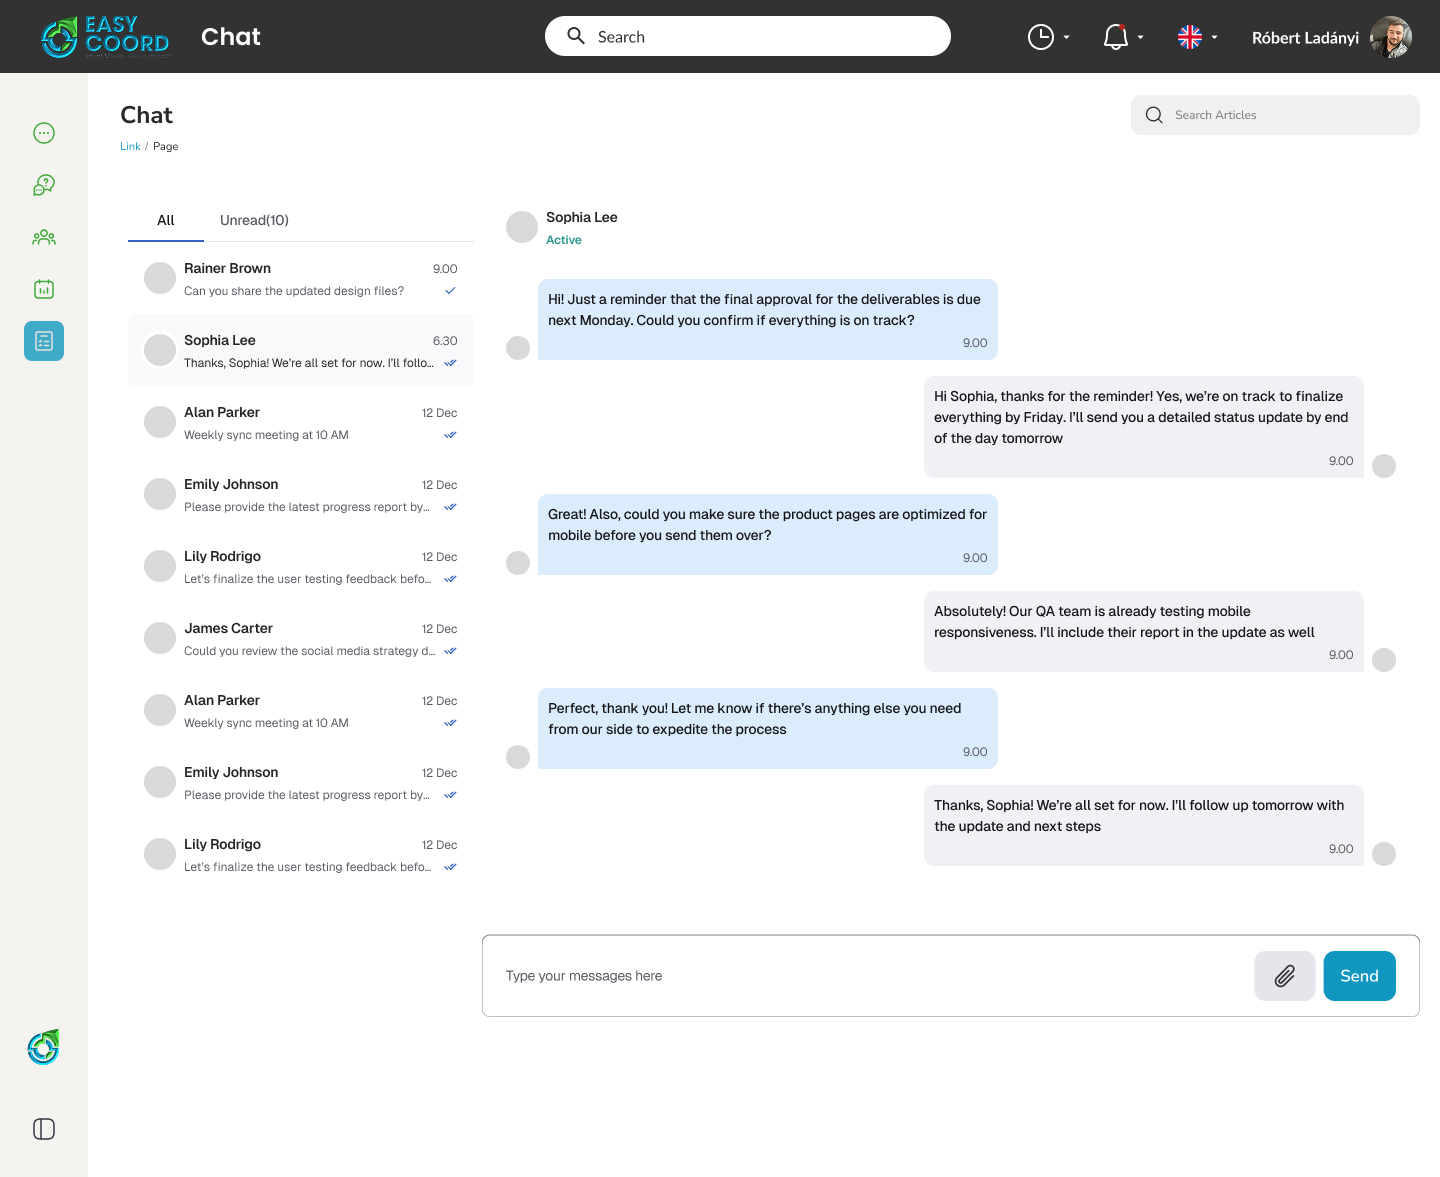Open the calendar sidebar icon
Screen dimensions: 1440x1177
pos(44,289)
